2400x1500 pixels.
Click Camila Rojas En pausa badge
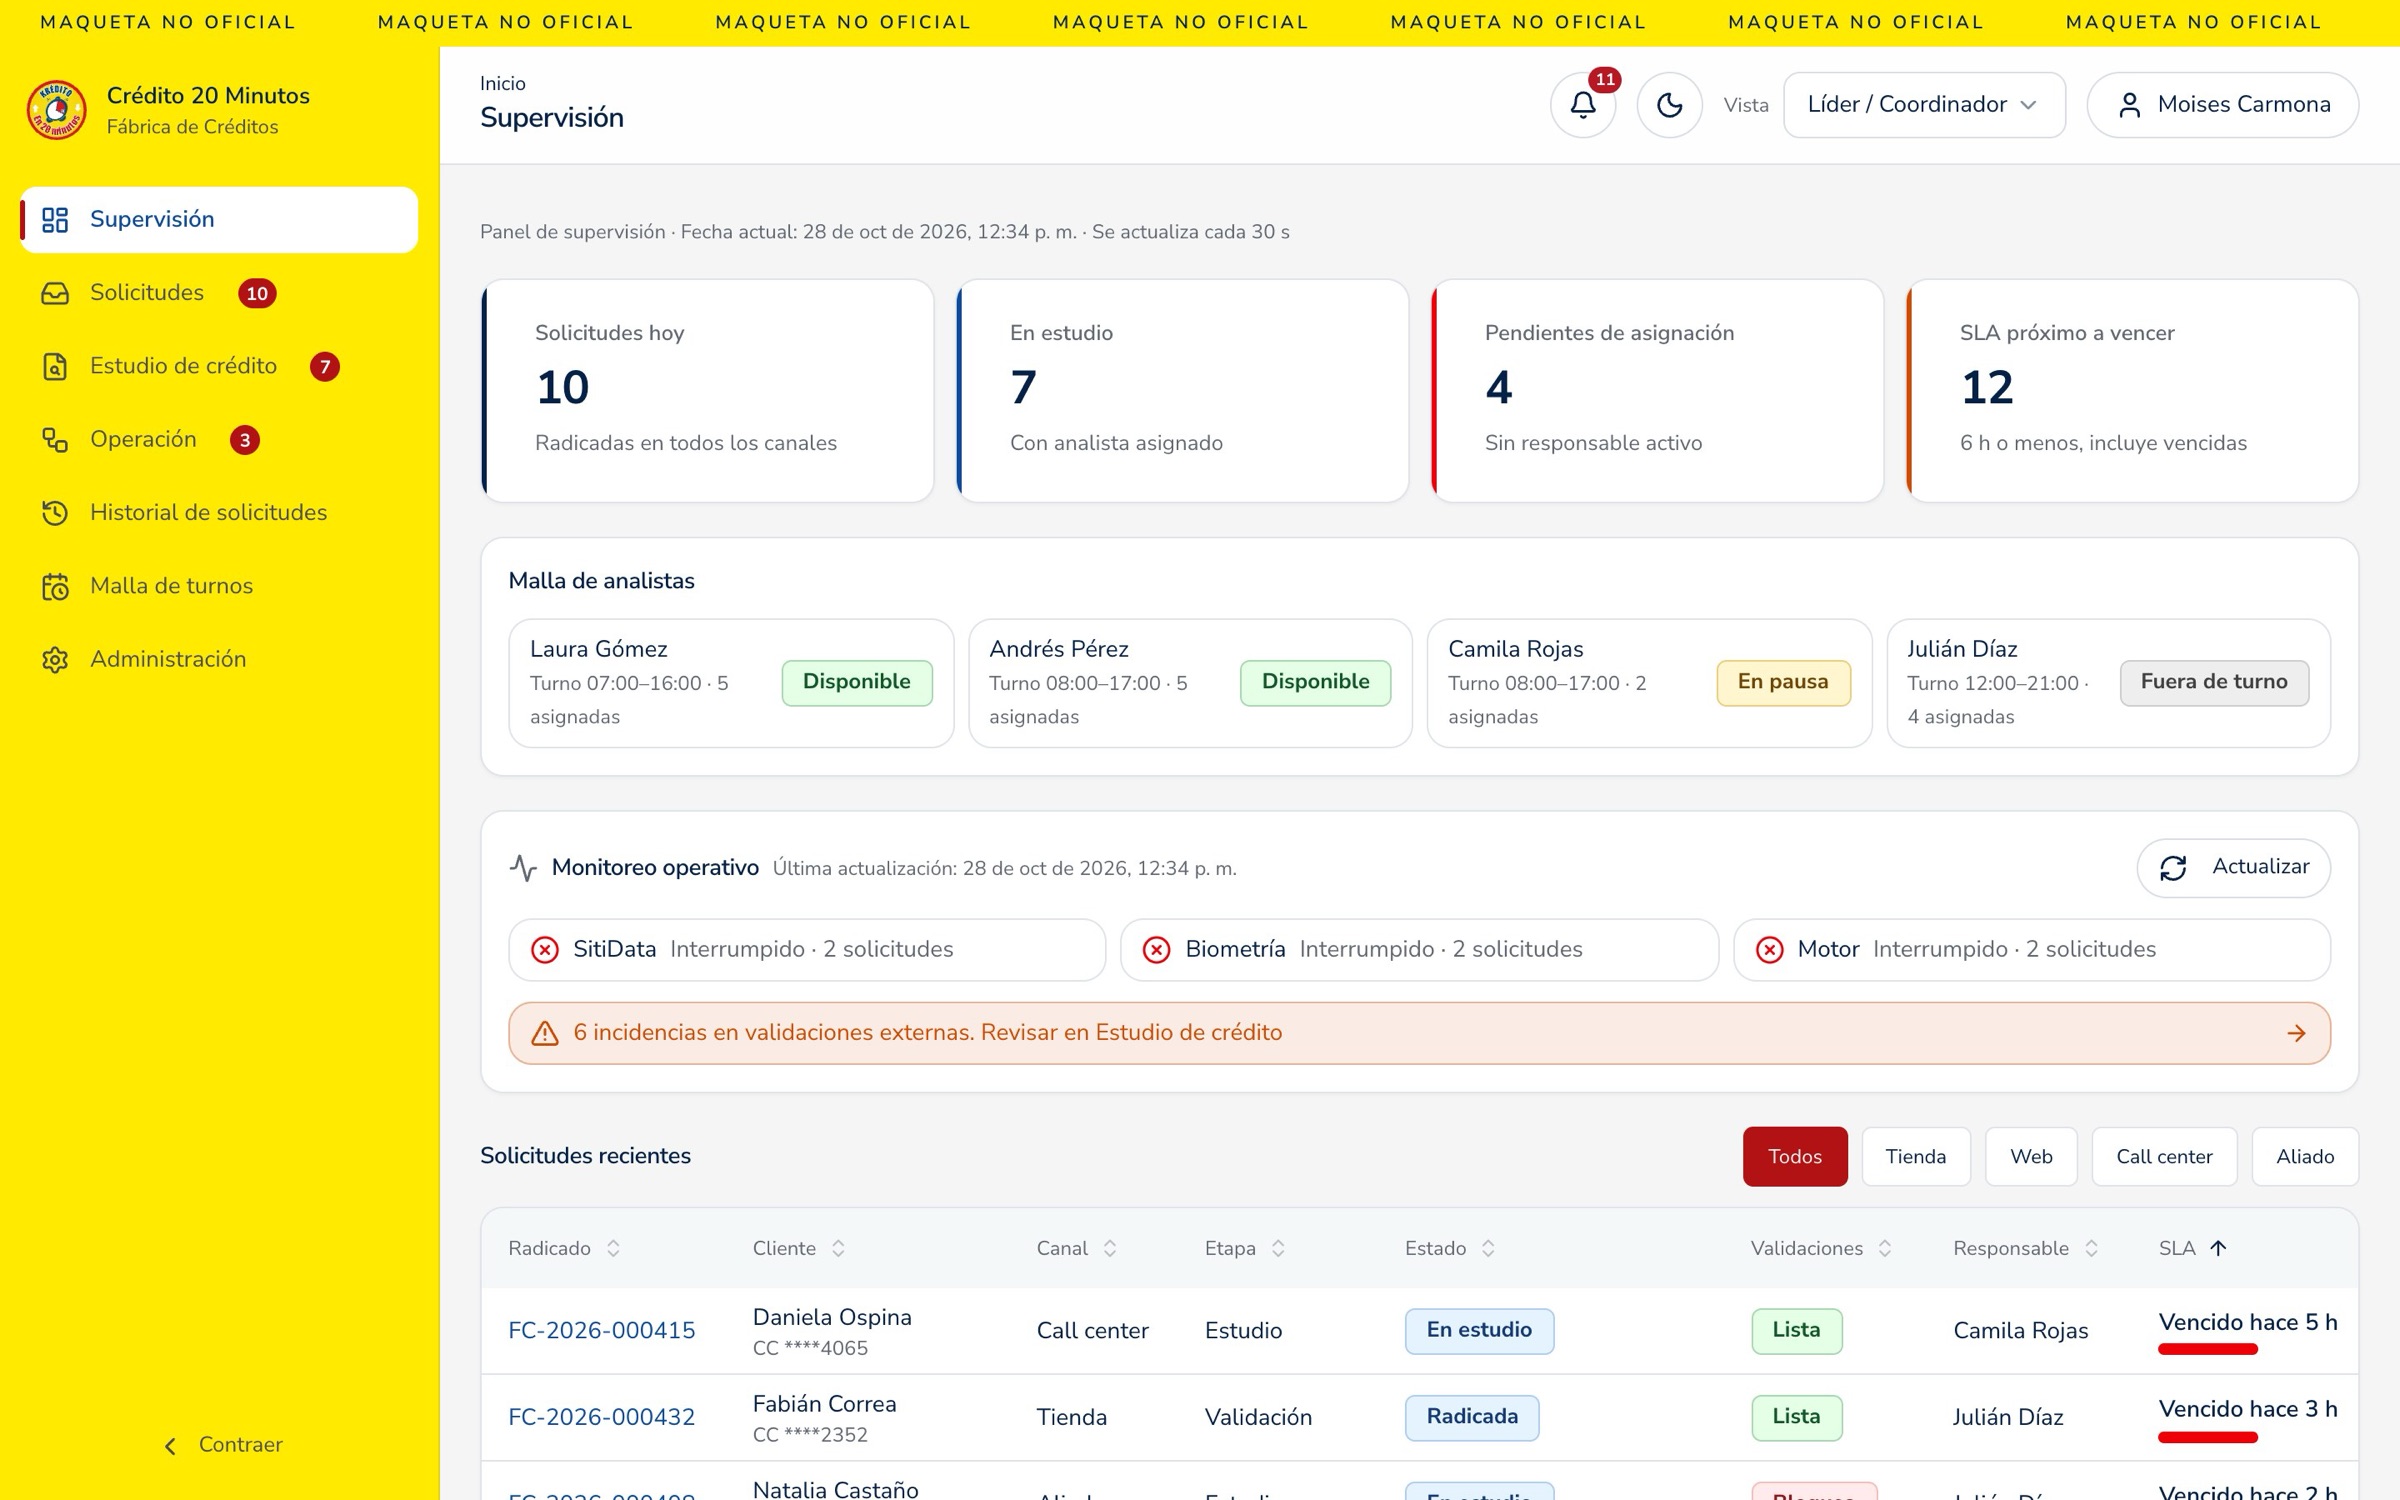1783,682
